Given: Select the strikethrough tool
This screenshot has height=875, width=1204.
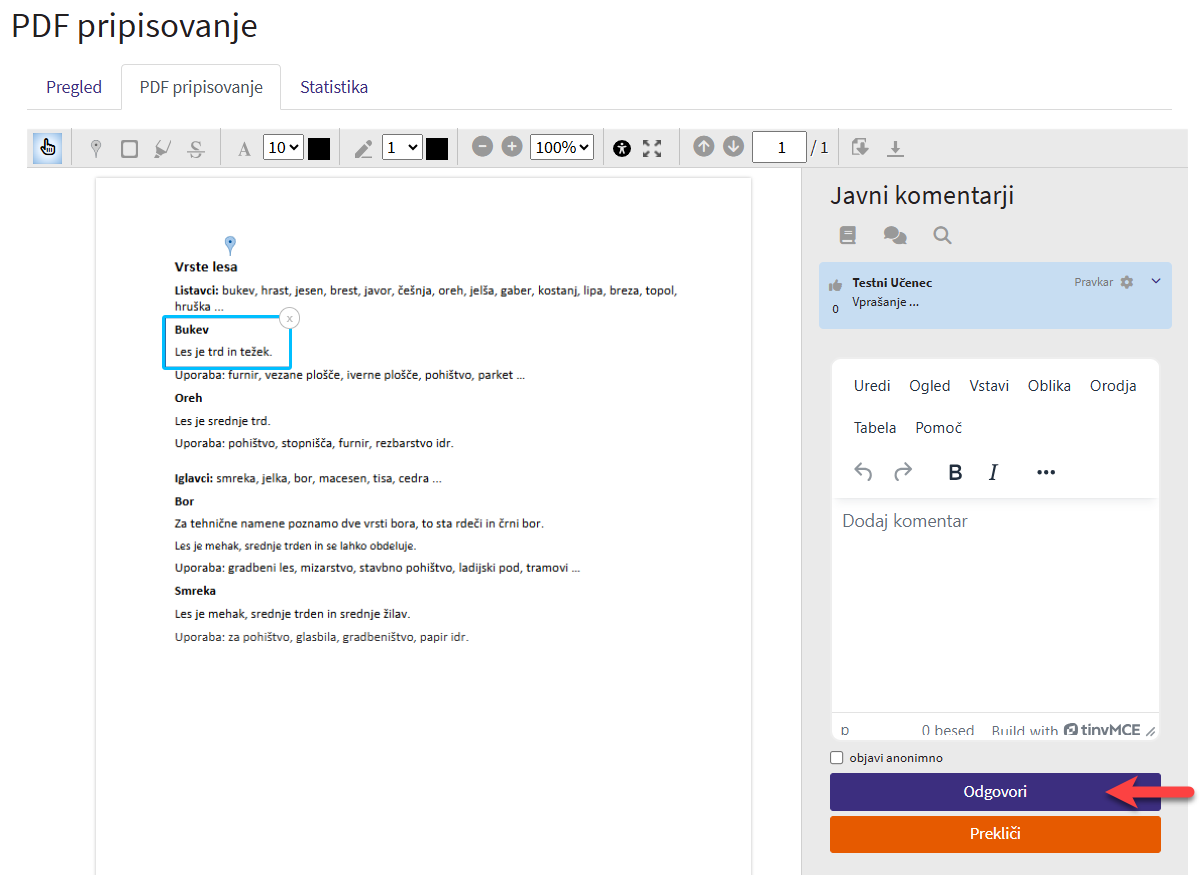Looking at the screenshot, I should pyautogui.click(x=196, y=148).
